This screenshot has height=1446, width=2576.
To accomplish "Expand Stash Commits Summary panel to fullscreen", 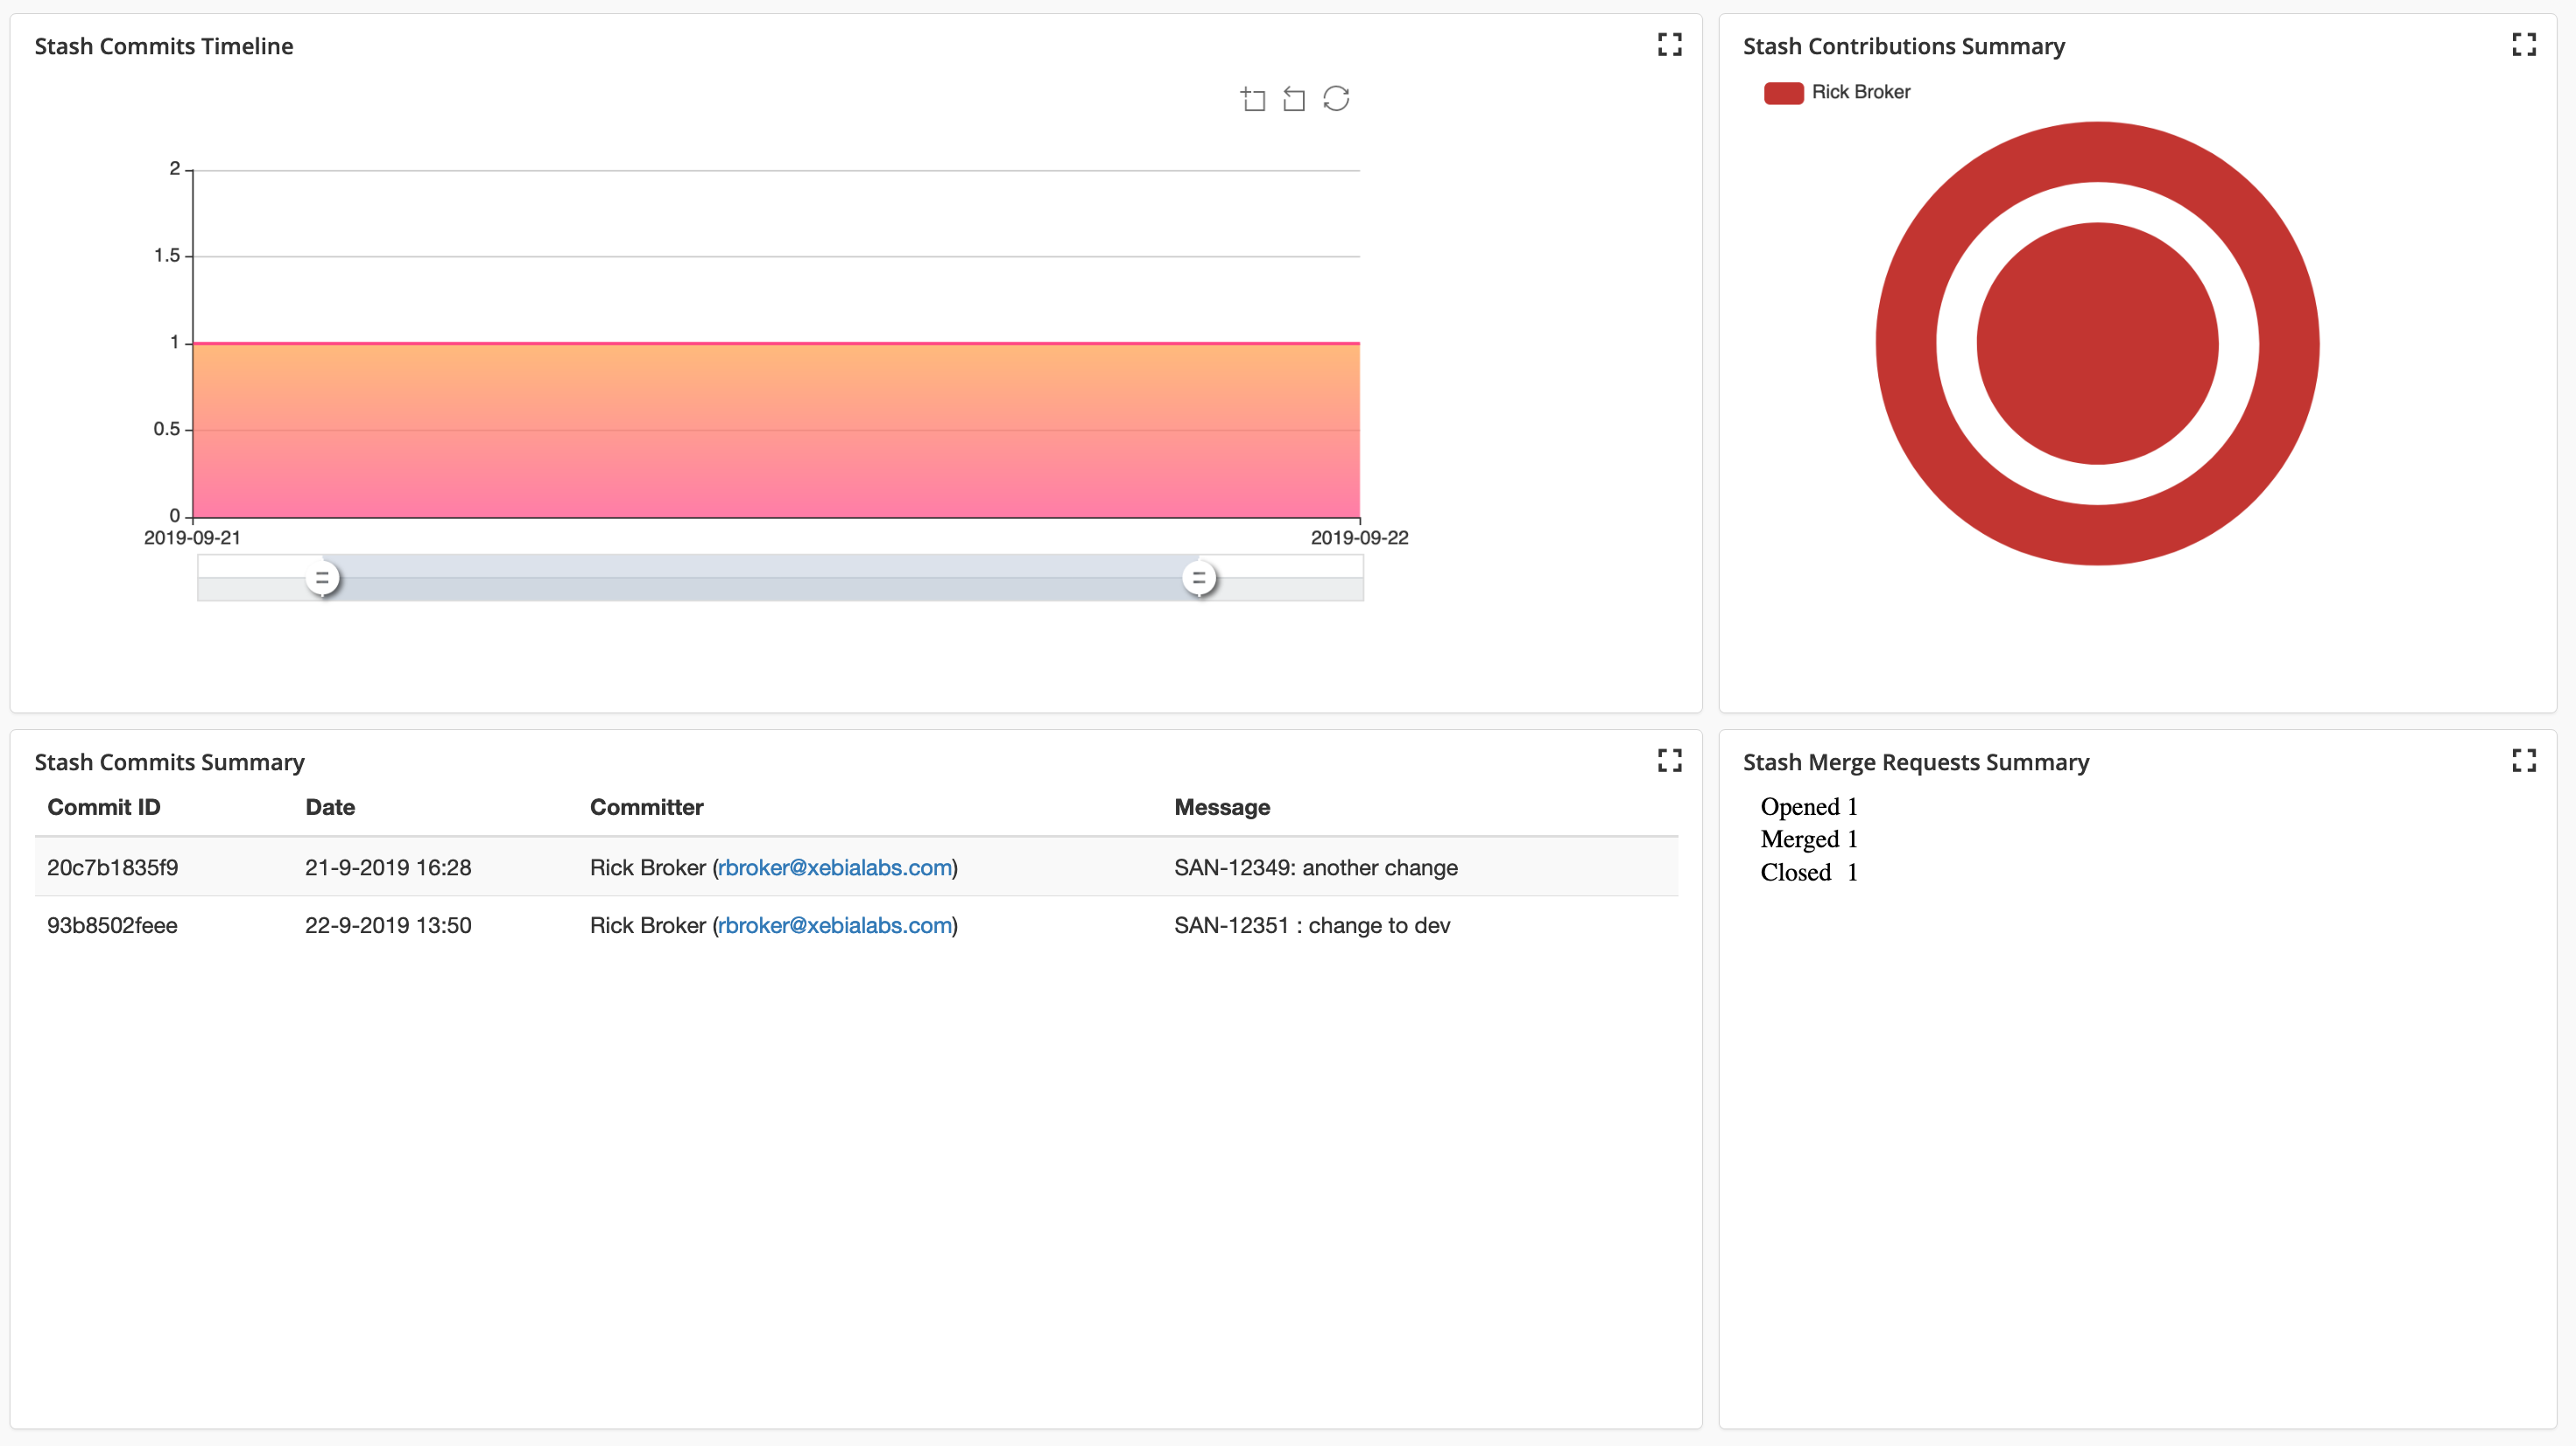I will [x=1669, y=760].
